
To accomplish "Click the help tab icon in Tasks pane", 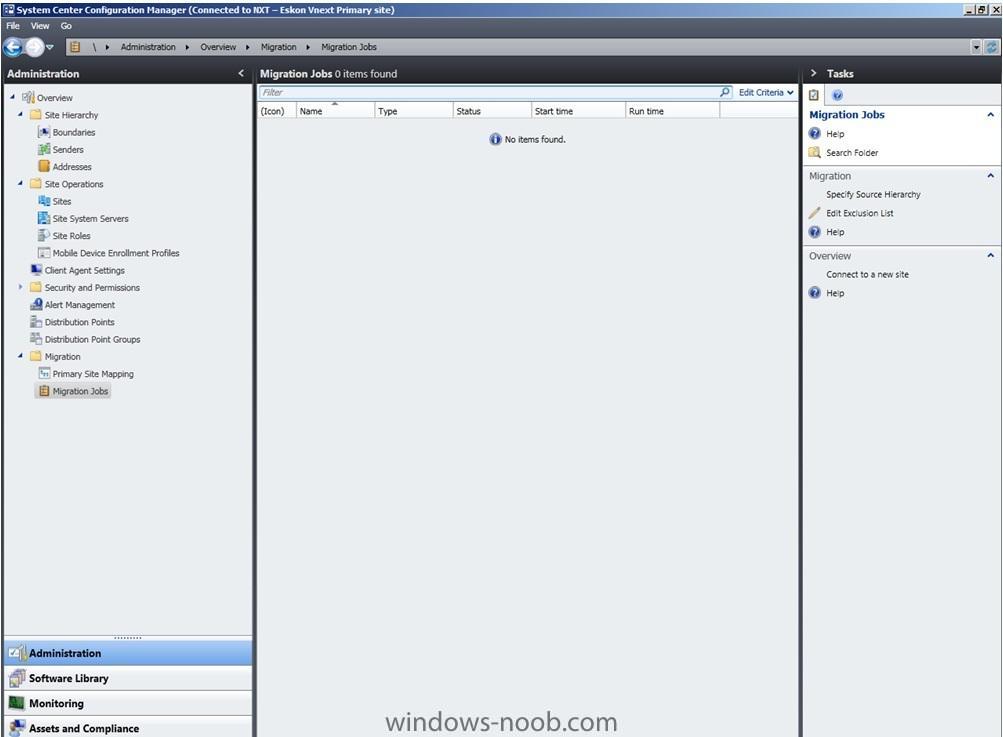I will [x=837, y=95].
